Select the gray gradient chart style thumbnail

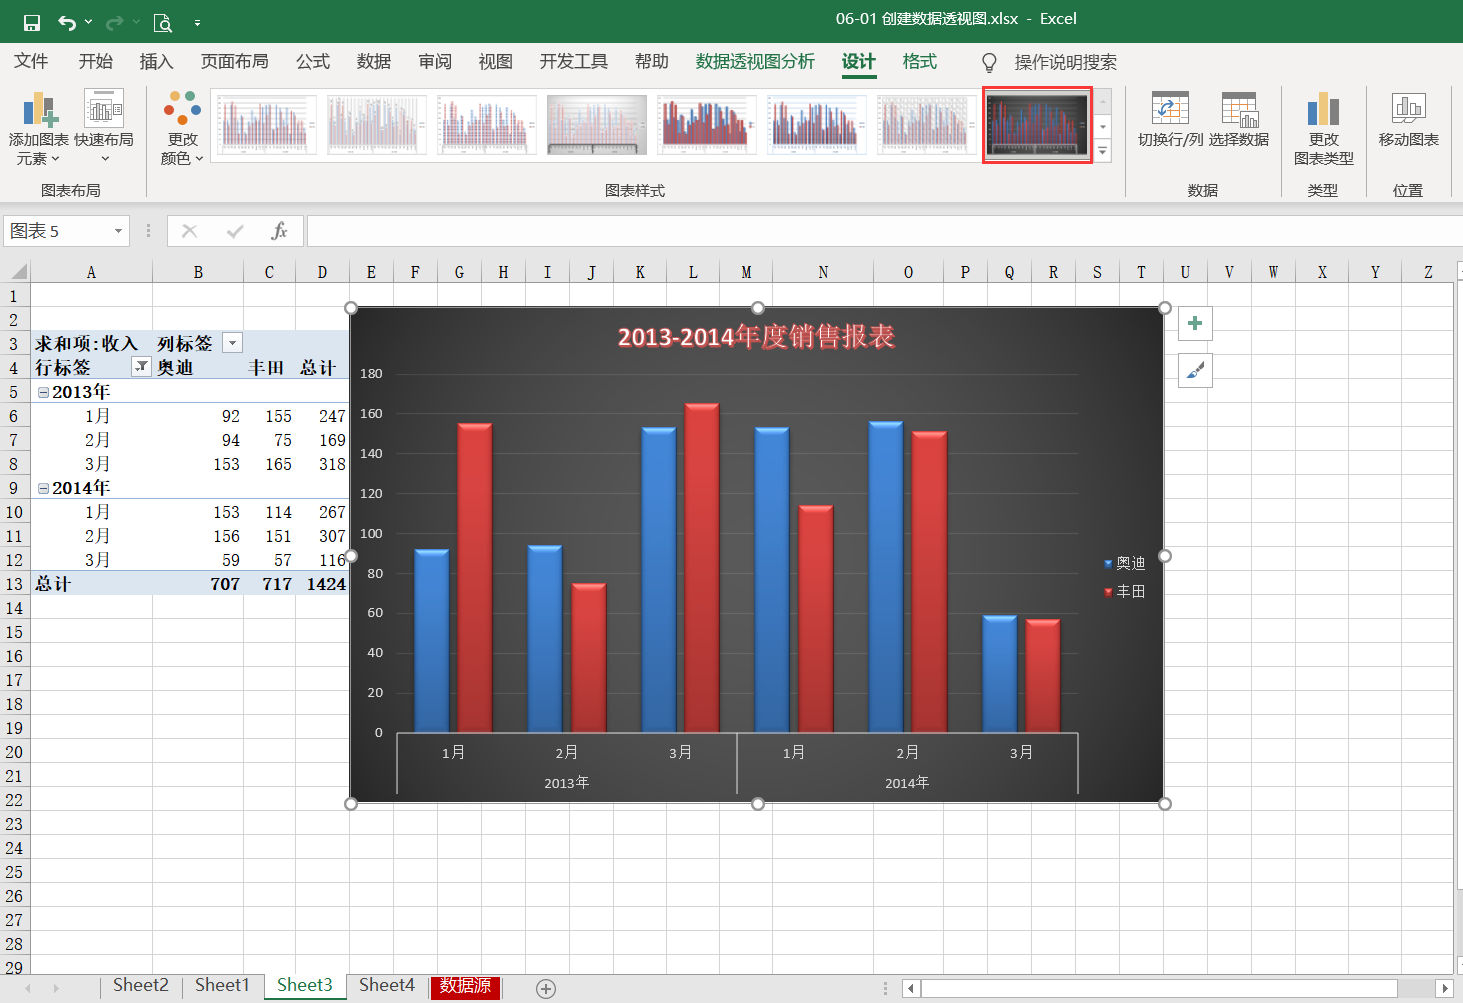pyautogui.click(x=596, y=125)
